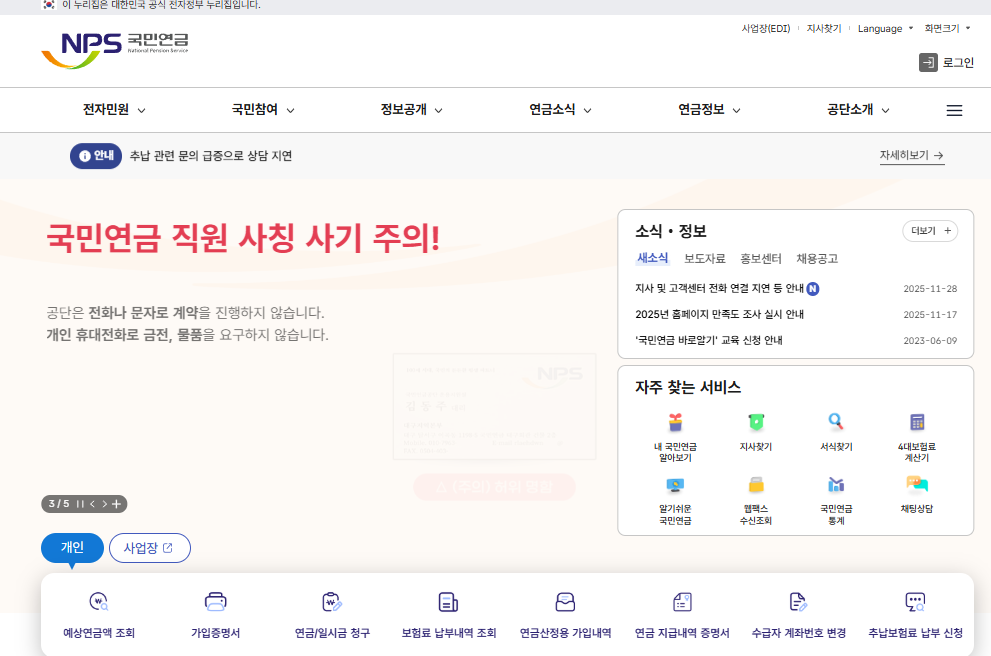Click the date 2023-06-09

pyautogui.click(x=930, y=341)
